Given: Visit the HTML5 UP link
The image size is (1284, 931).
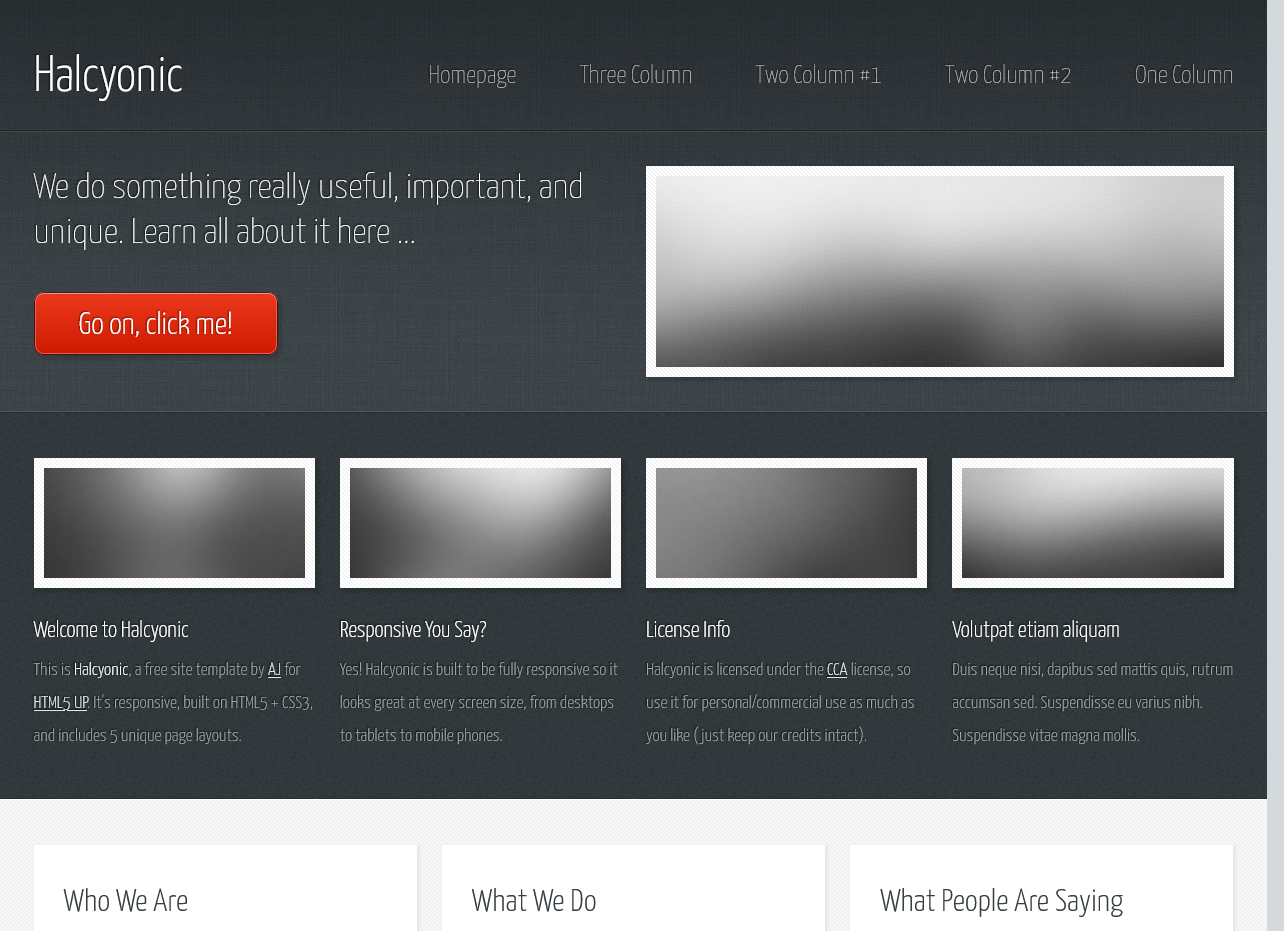Looking at the screenshot, I should [61, 703].
